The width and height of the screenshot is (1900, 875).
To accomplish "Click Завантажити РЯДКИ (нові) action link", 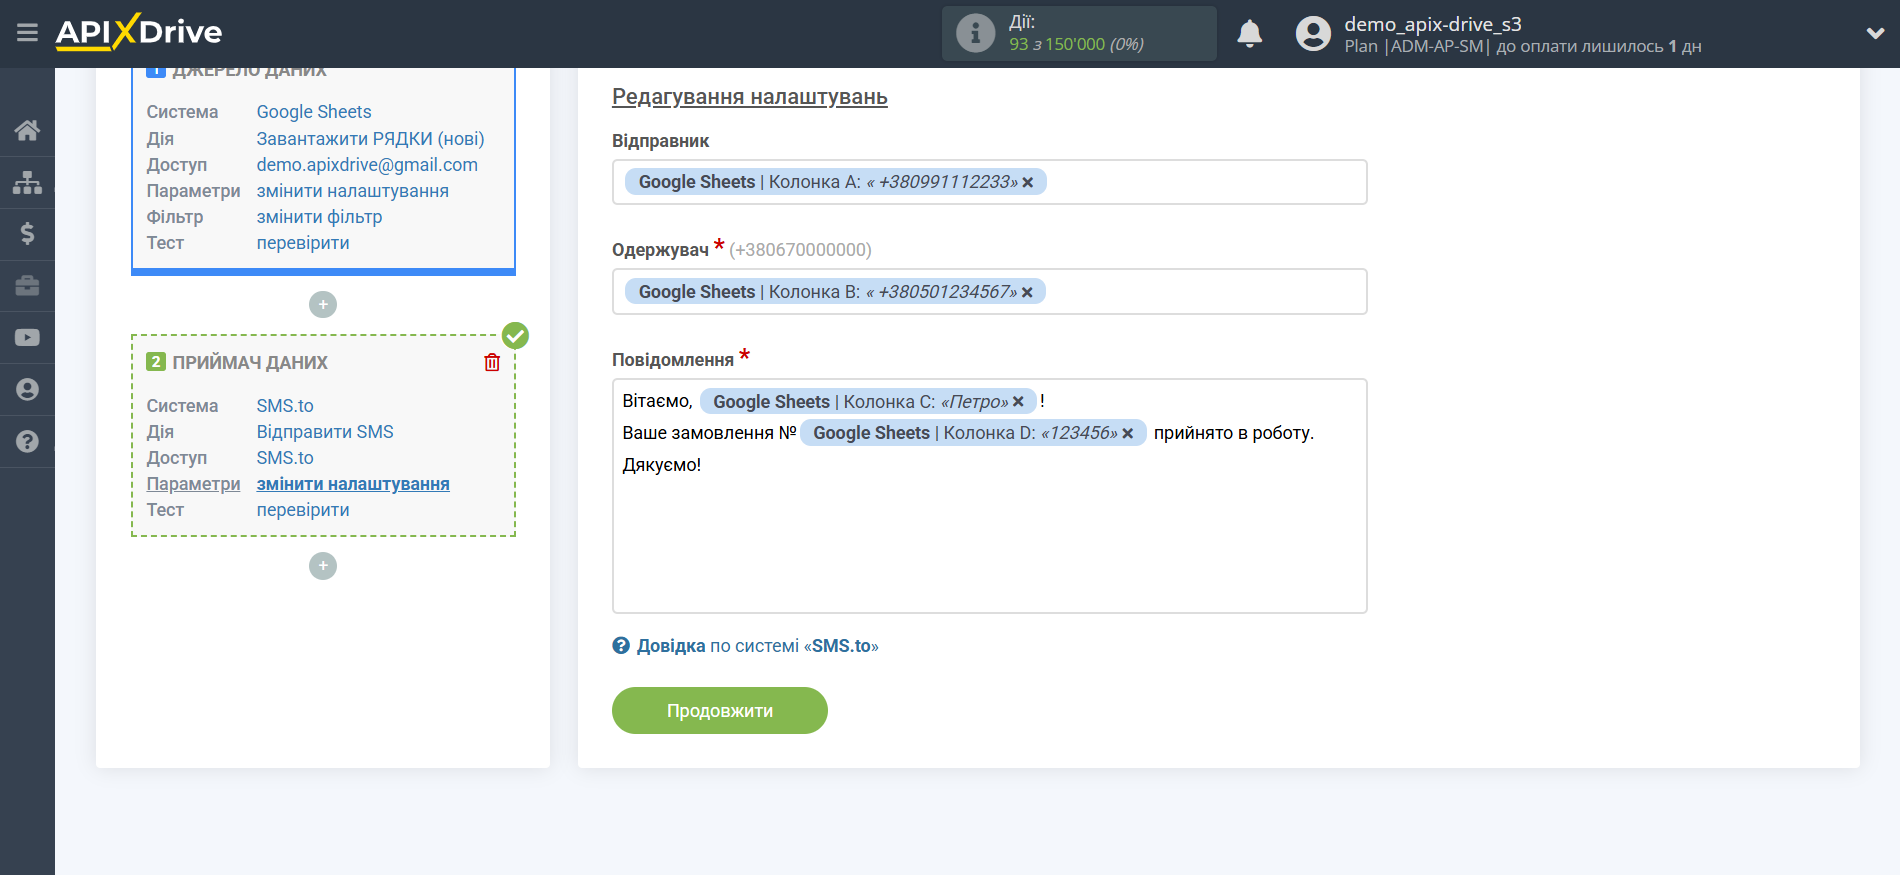I will [370, 138].
